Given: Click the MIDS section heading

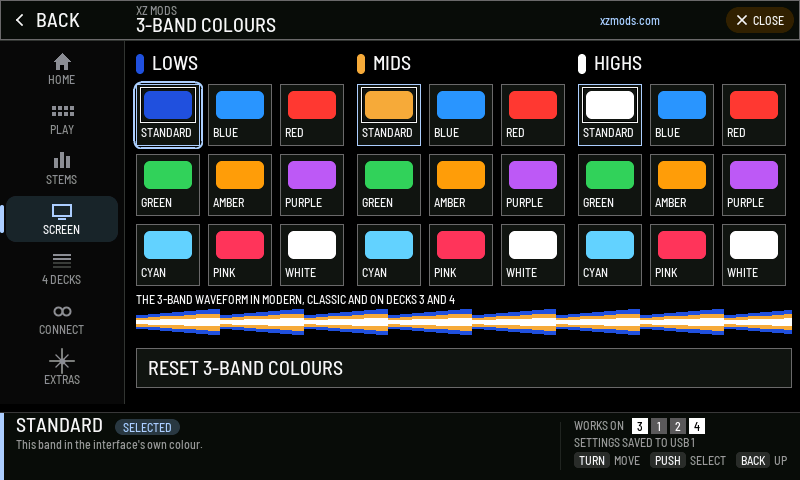Looking at the screenshot, I should 392,64.
